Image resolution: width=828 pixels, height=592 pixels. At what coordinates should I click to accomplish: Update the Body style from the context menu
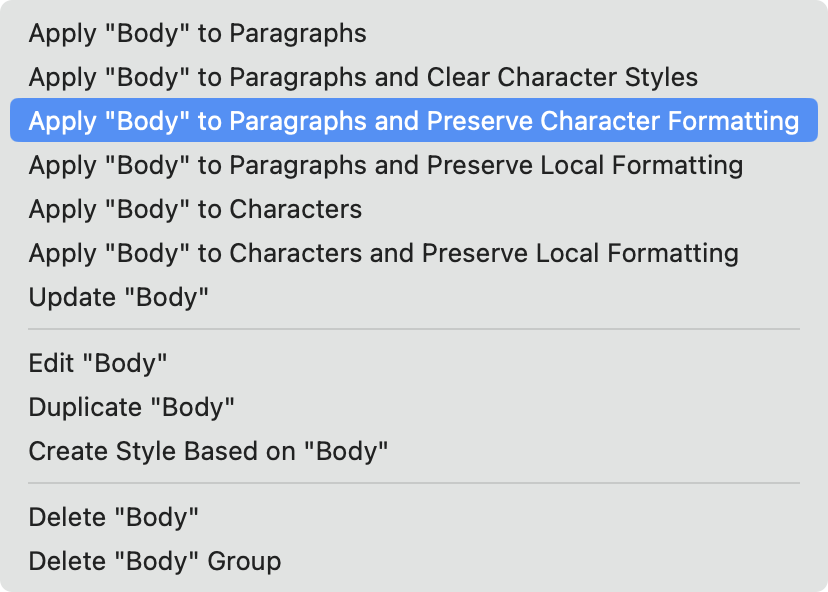pos(119,297)
